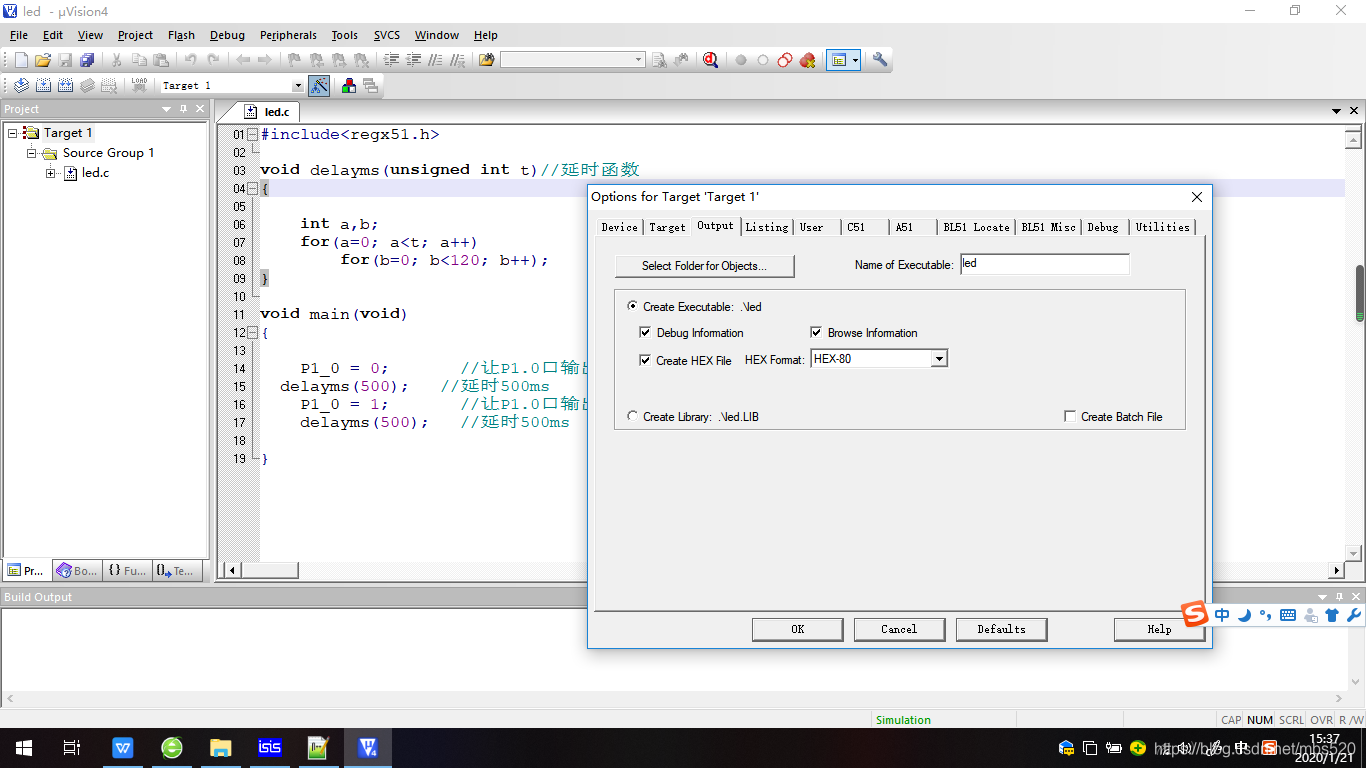Screen dimensions: 1366x768
Task: Click the Download LOAD icon
Action: click(x=139, y=86)
